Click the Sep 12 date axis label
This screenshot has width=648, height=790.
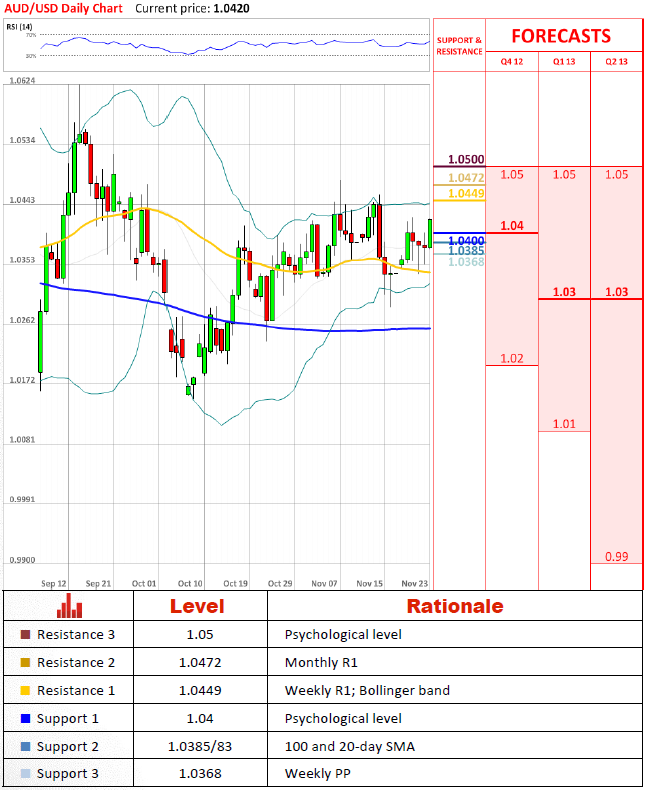(53, 583)
